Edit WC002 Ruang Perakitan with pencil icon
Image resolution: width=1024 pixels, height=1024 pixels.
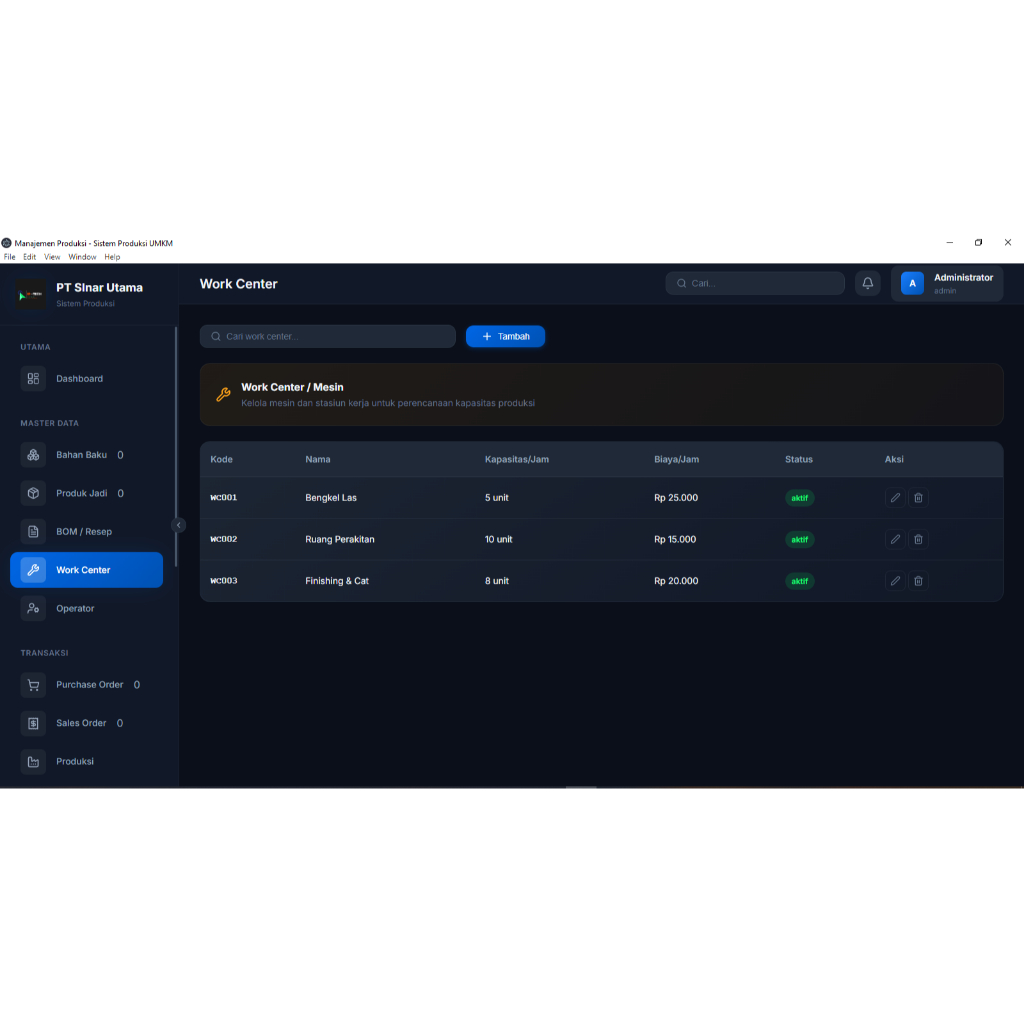coord(895,539)
